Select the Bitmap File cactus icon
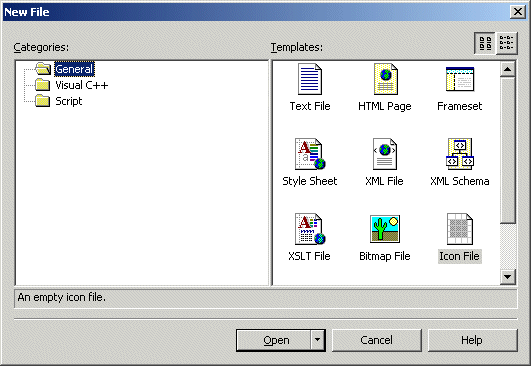531x366 pixels. click(x=385, y=229)
